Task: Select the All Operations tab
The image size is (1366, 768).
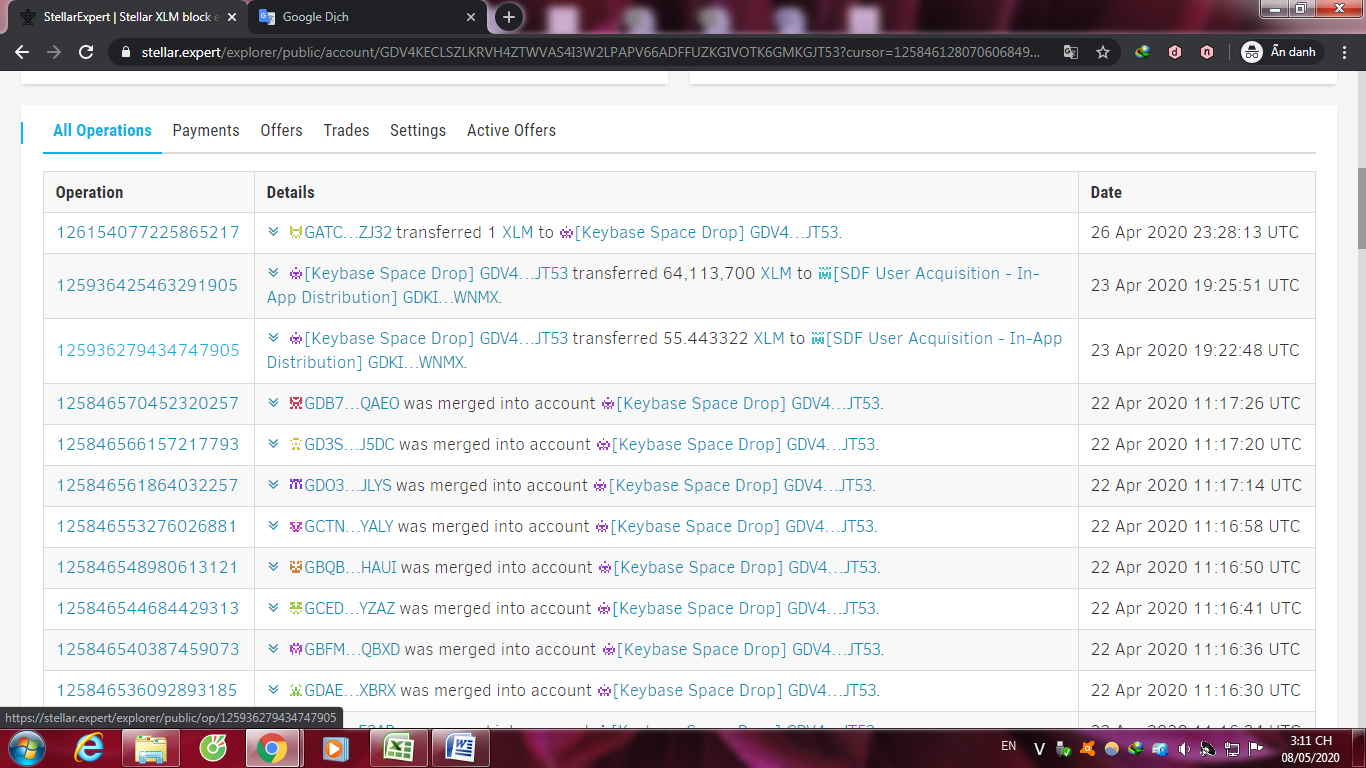Action: coord(102,130)
